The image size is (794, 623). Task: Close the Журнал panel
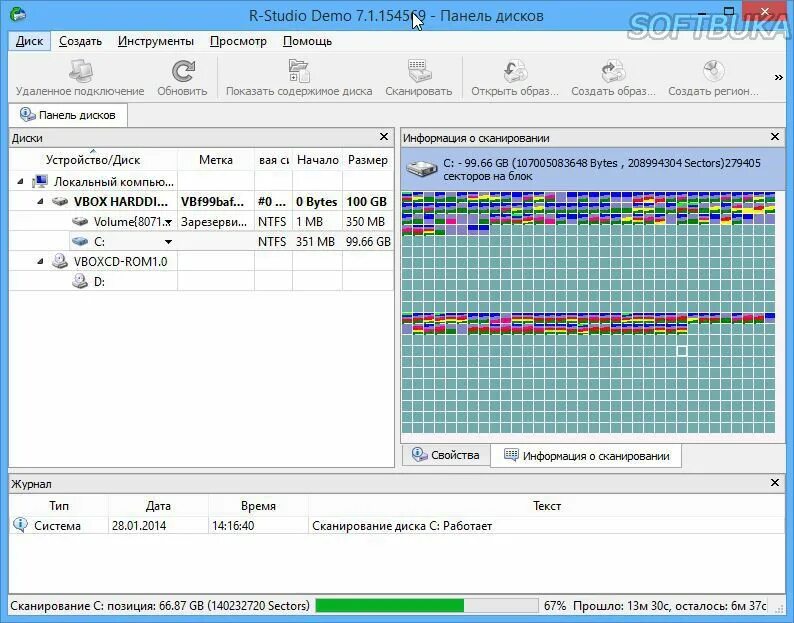point(775,483)
